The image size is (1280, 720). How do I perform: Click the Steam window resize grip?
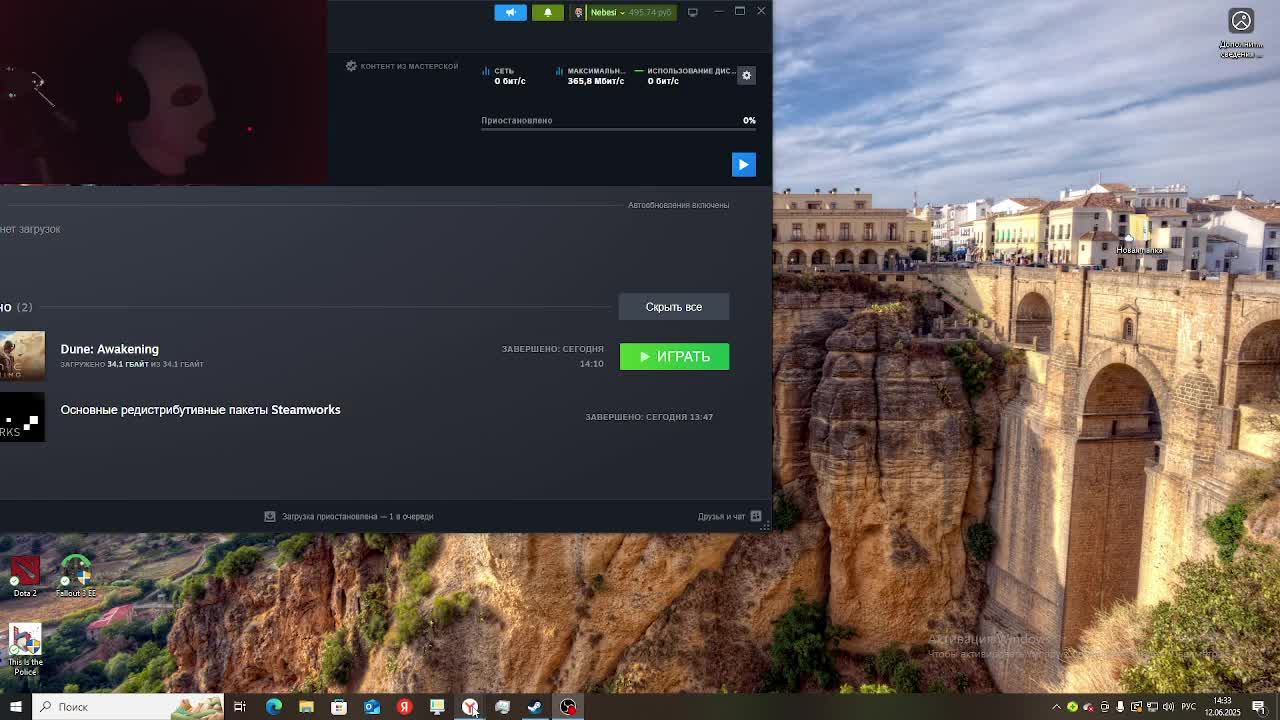click(766, 526)
